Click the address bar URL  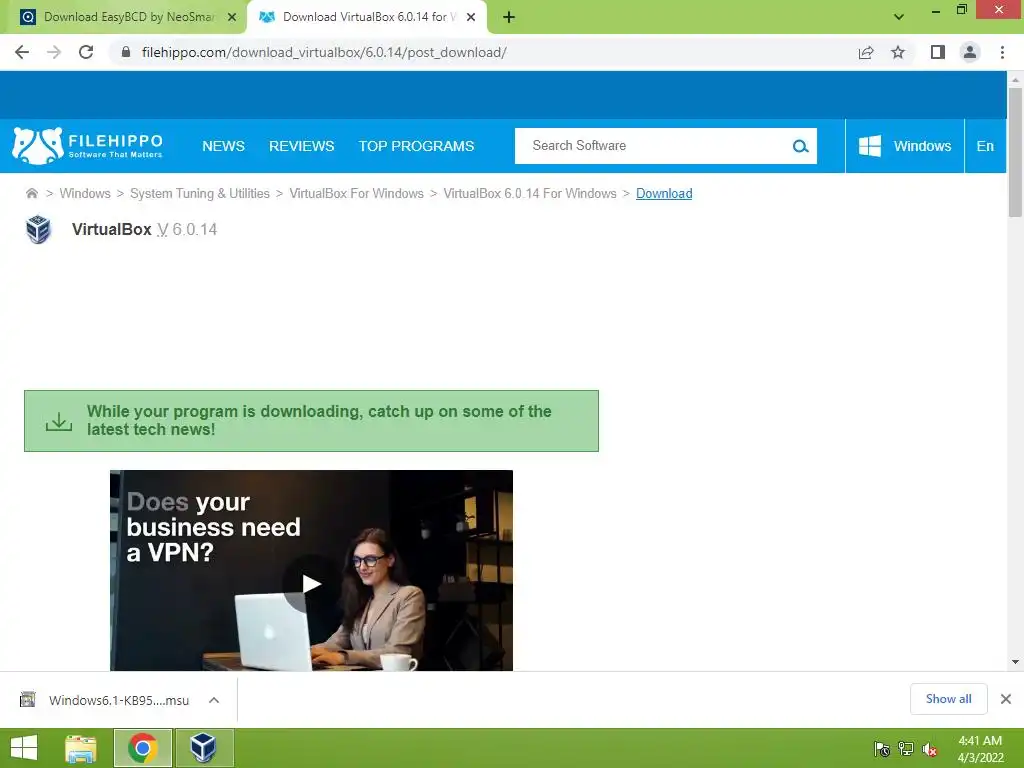(324, 52)
